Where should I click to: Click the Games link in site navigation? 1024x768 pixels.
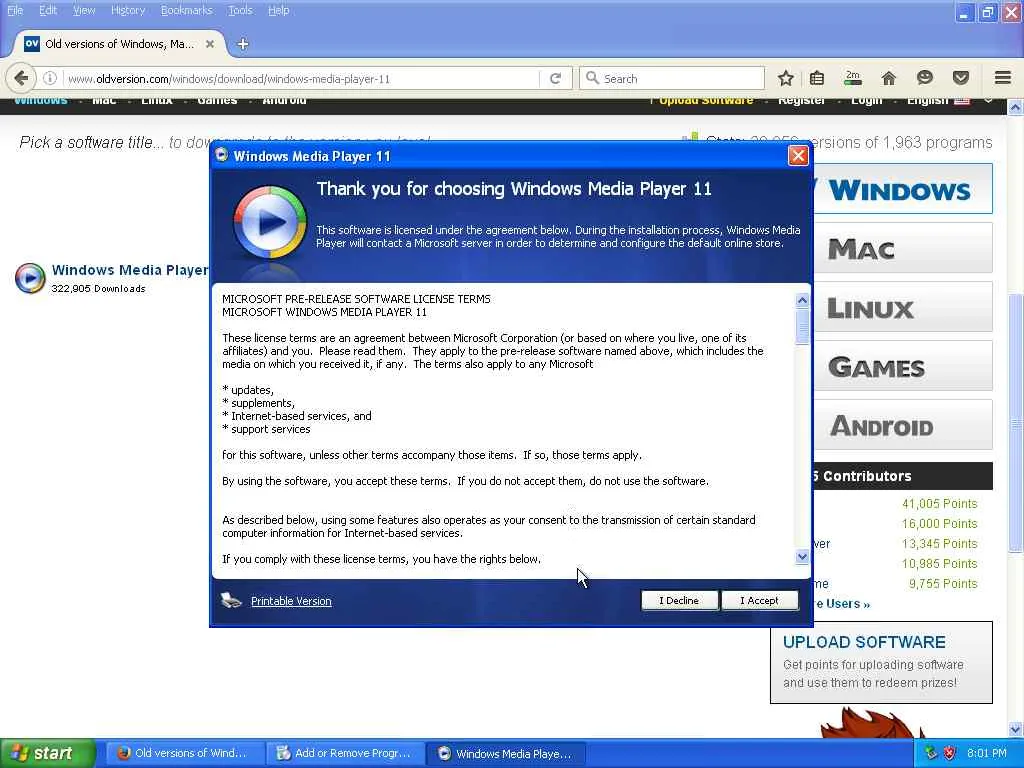[x=217, y=101]
